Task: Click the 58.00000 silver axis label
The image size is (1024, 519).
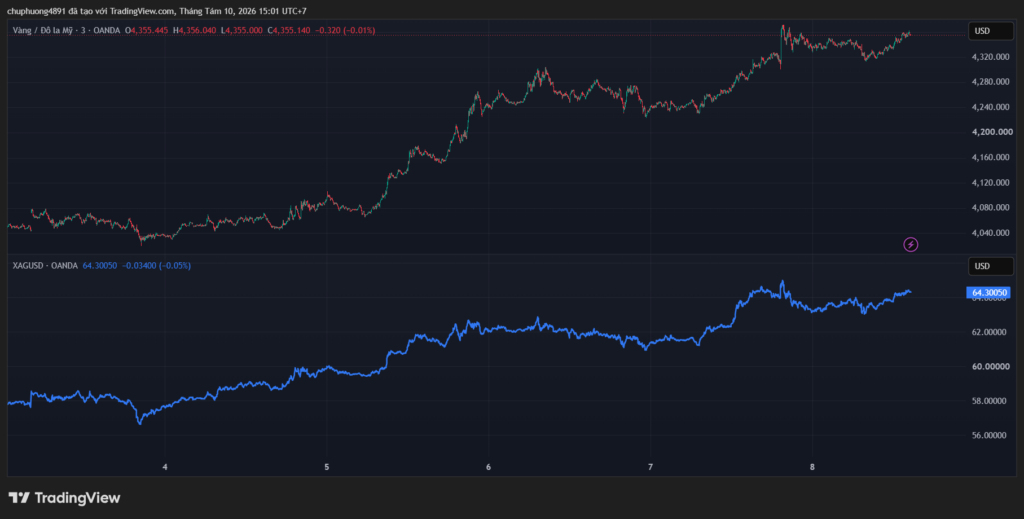Action: (x=991, y=401)
